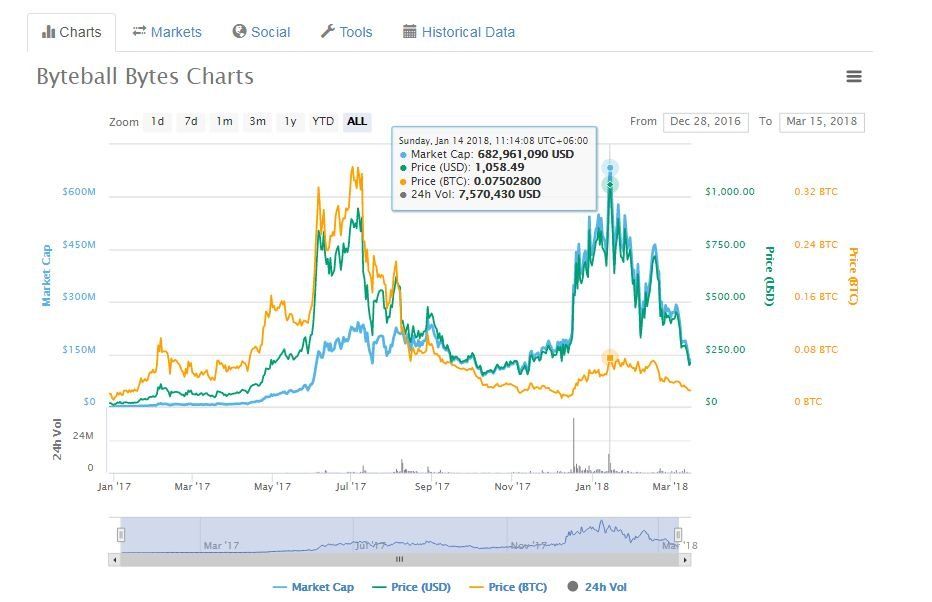Viewport: 932px width, 602px height.
Task: Click the tooltip Market Cap value 682,961,090 USD
Action: tap(525, 155)
